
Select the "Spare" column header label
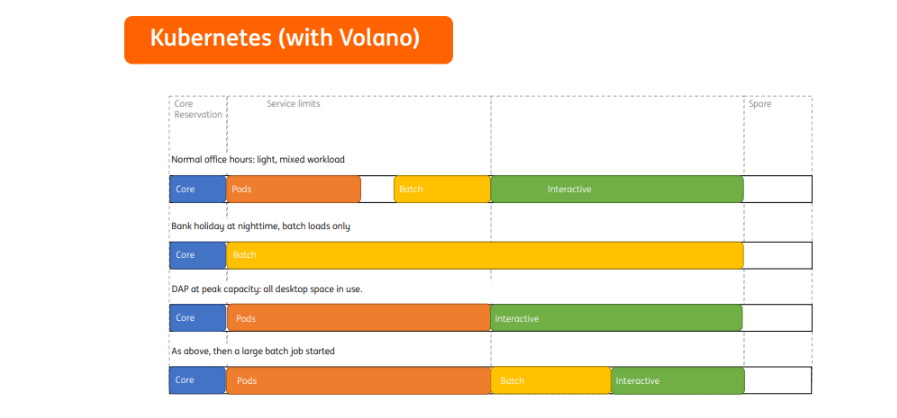tap(759, 104)
